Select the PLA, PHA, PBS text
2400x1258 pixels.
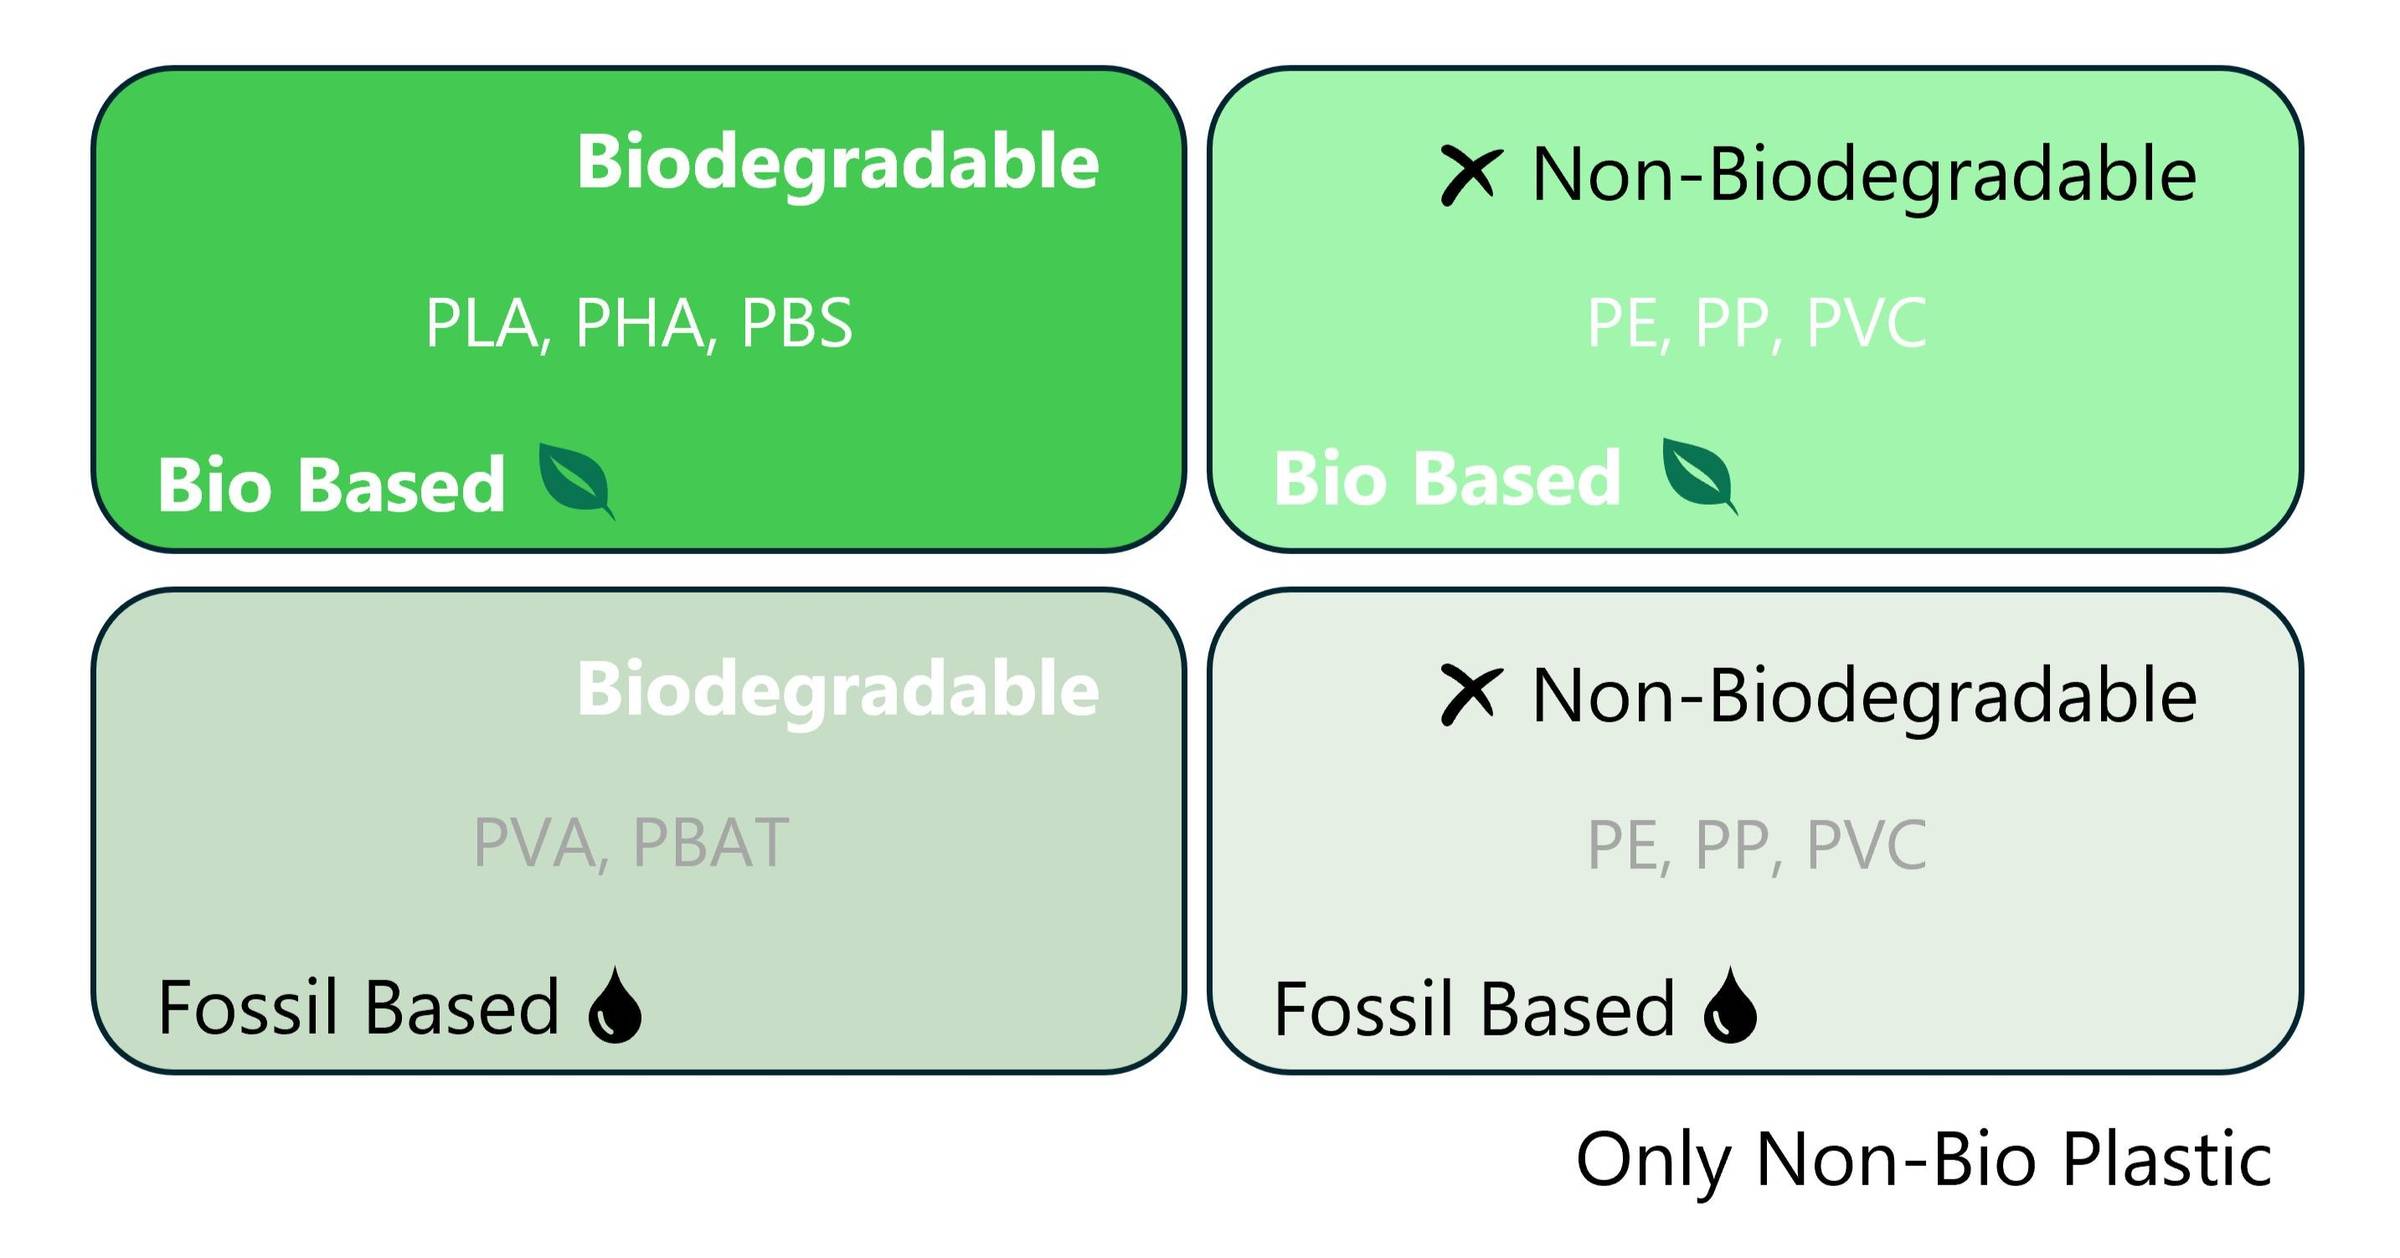point(639,323)
